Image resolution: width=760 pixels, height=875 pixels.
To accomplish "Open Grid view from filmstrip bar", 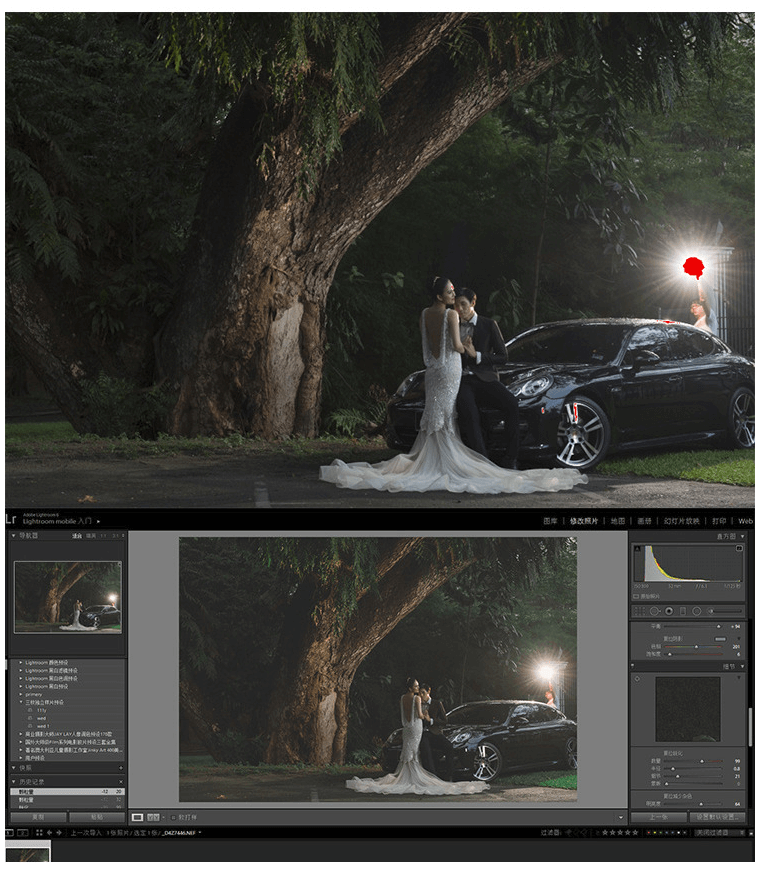I will pyautogui.click(x=39, y=833).
